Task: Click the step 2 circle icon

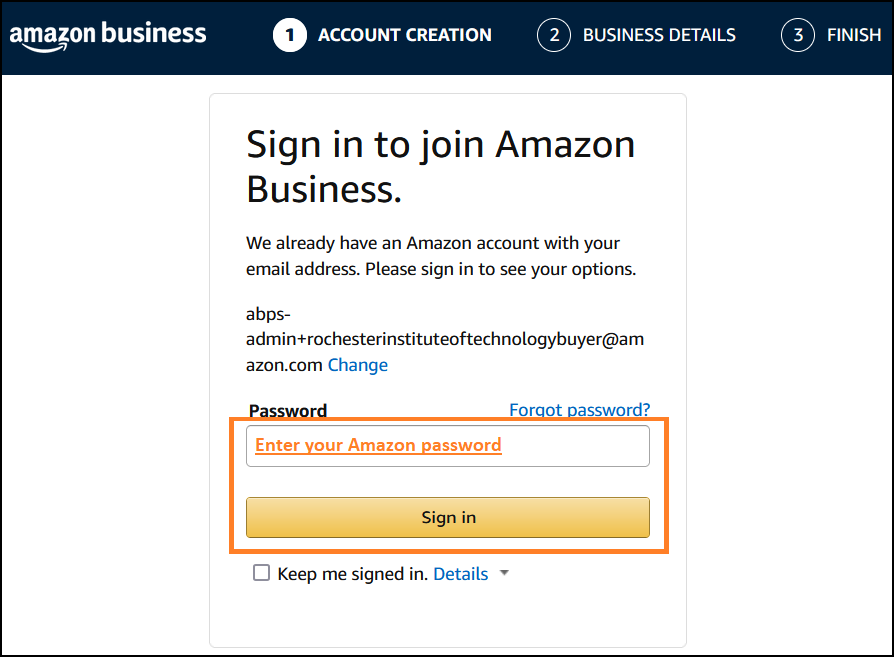Action: [x=554, y=36]
